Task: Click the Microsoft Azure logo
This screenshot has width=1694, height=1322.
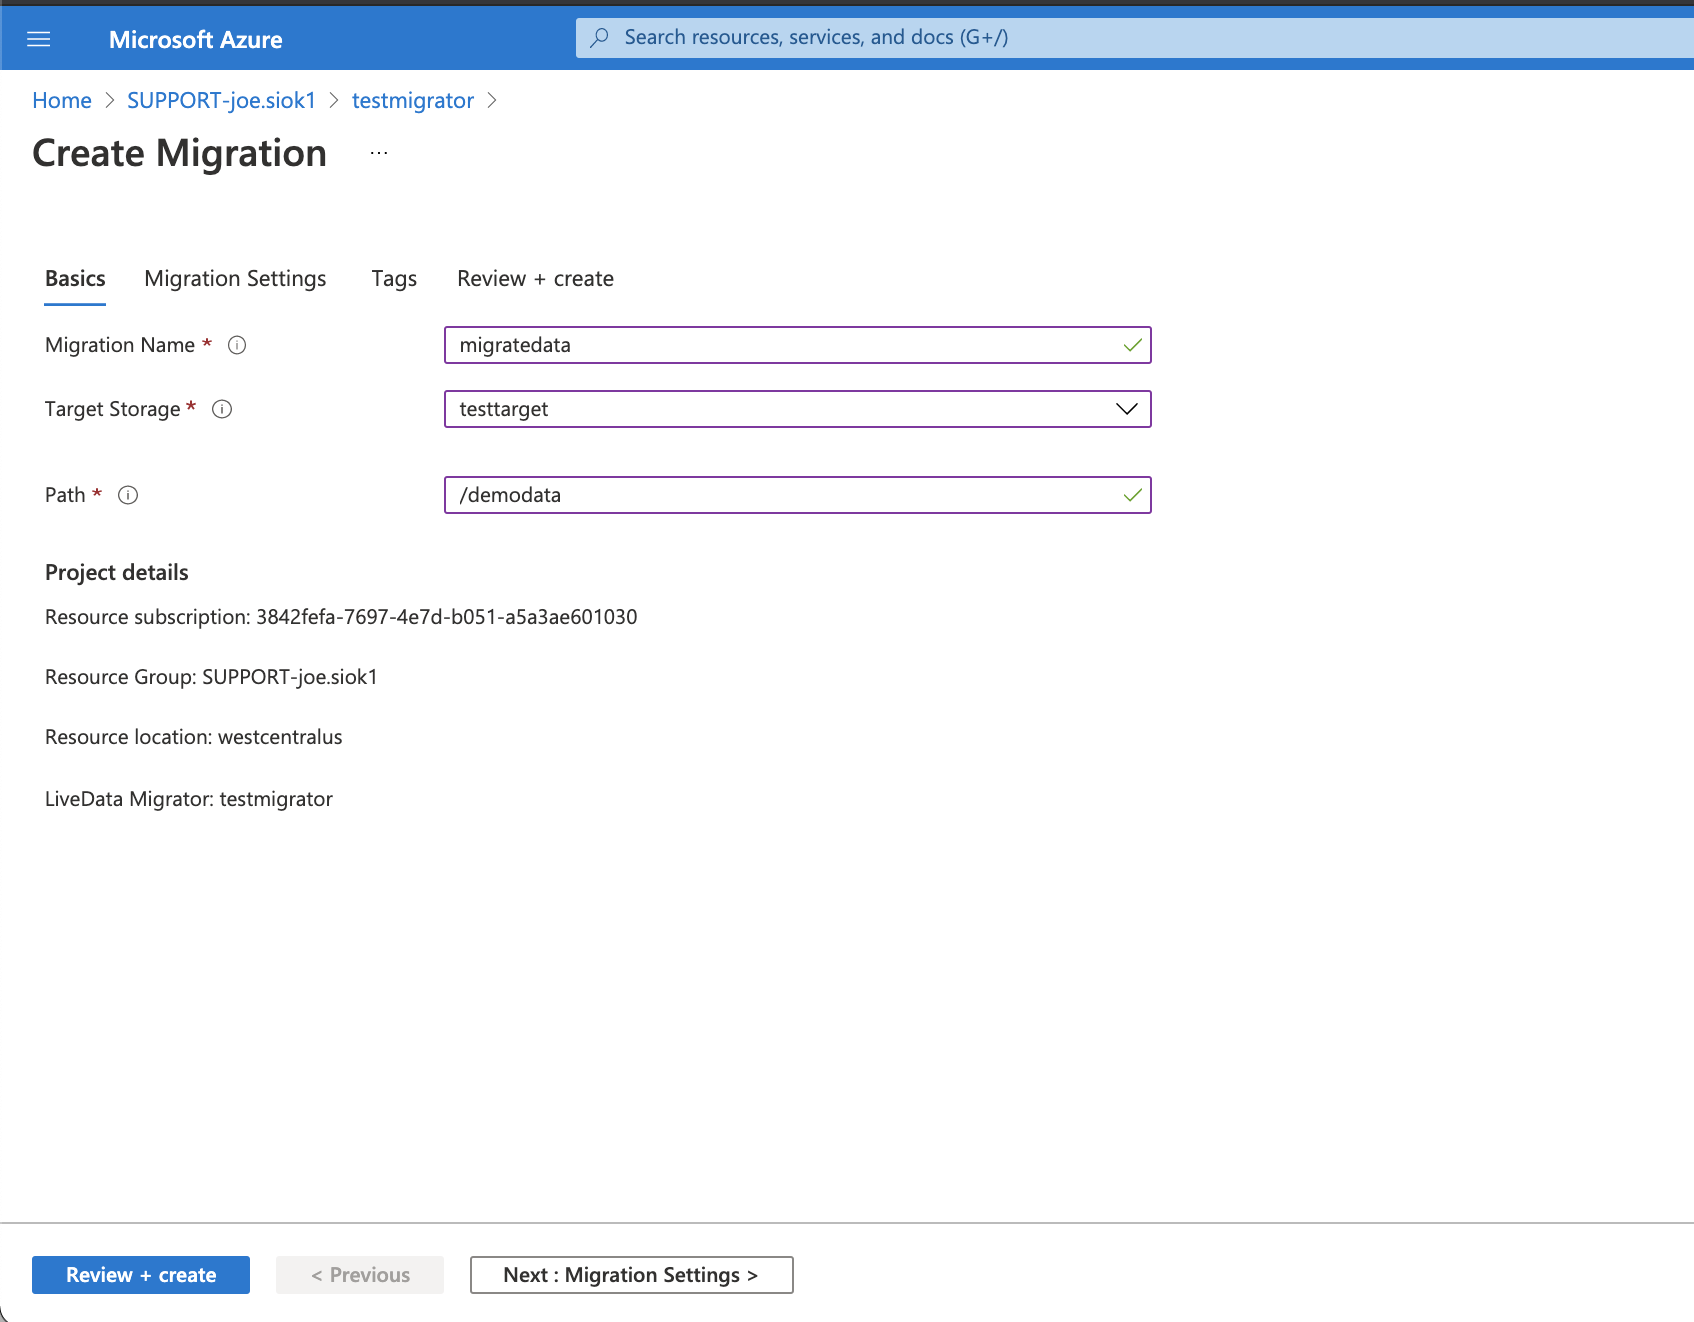Action: tap(196, 39)
